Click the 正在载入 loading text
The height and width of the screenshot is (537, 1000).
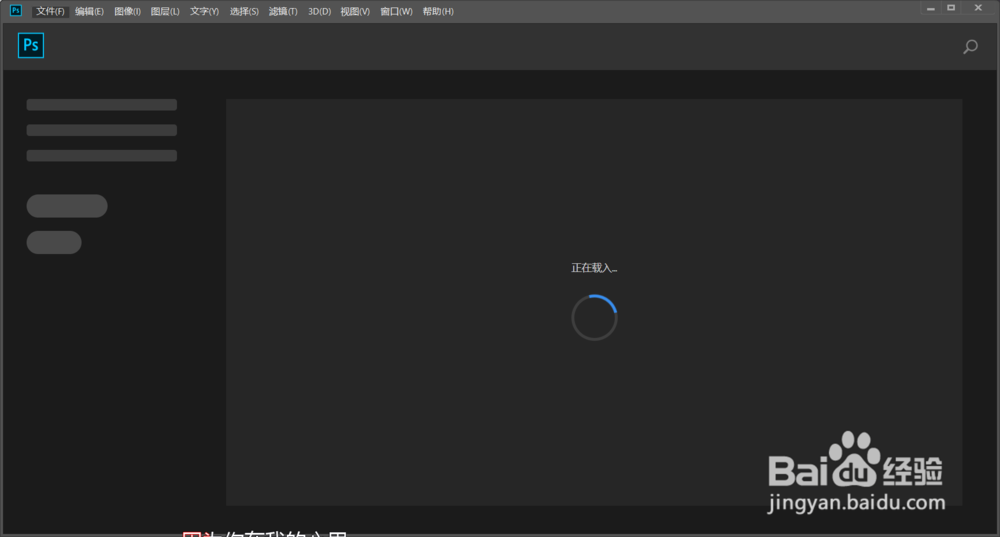coord(594,268)
